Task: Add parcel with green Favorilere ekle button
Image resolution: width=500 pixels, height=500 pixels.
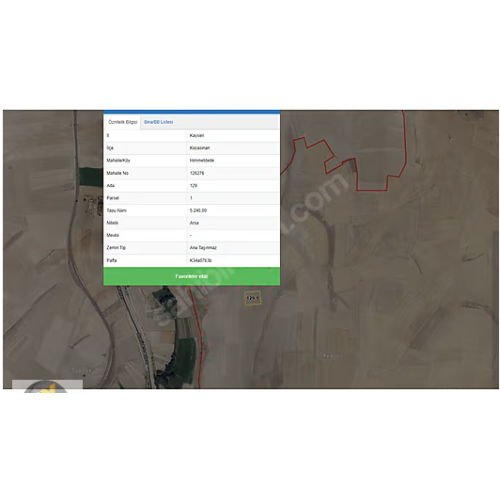Action: [x=192, y=276]
